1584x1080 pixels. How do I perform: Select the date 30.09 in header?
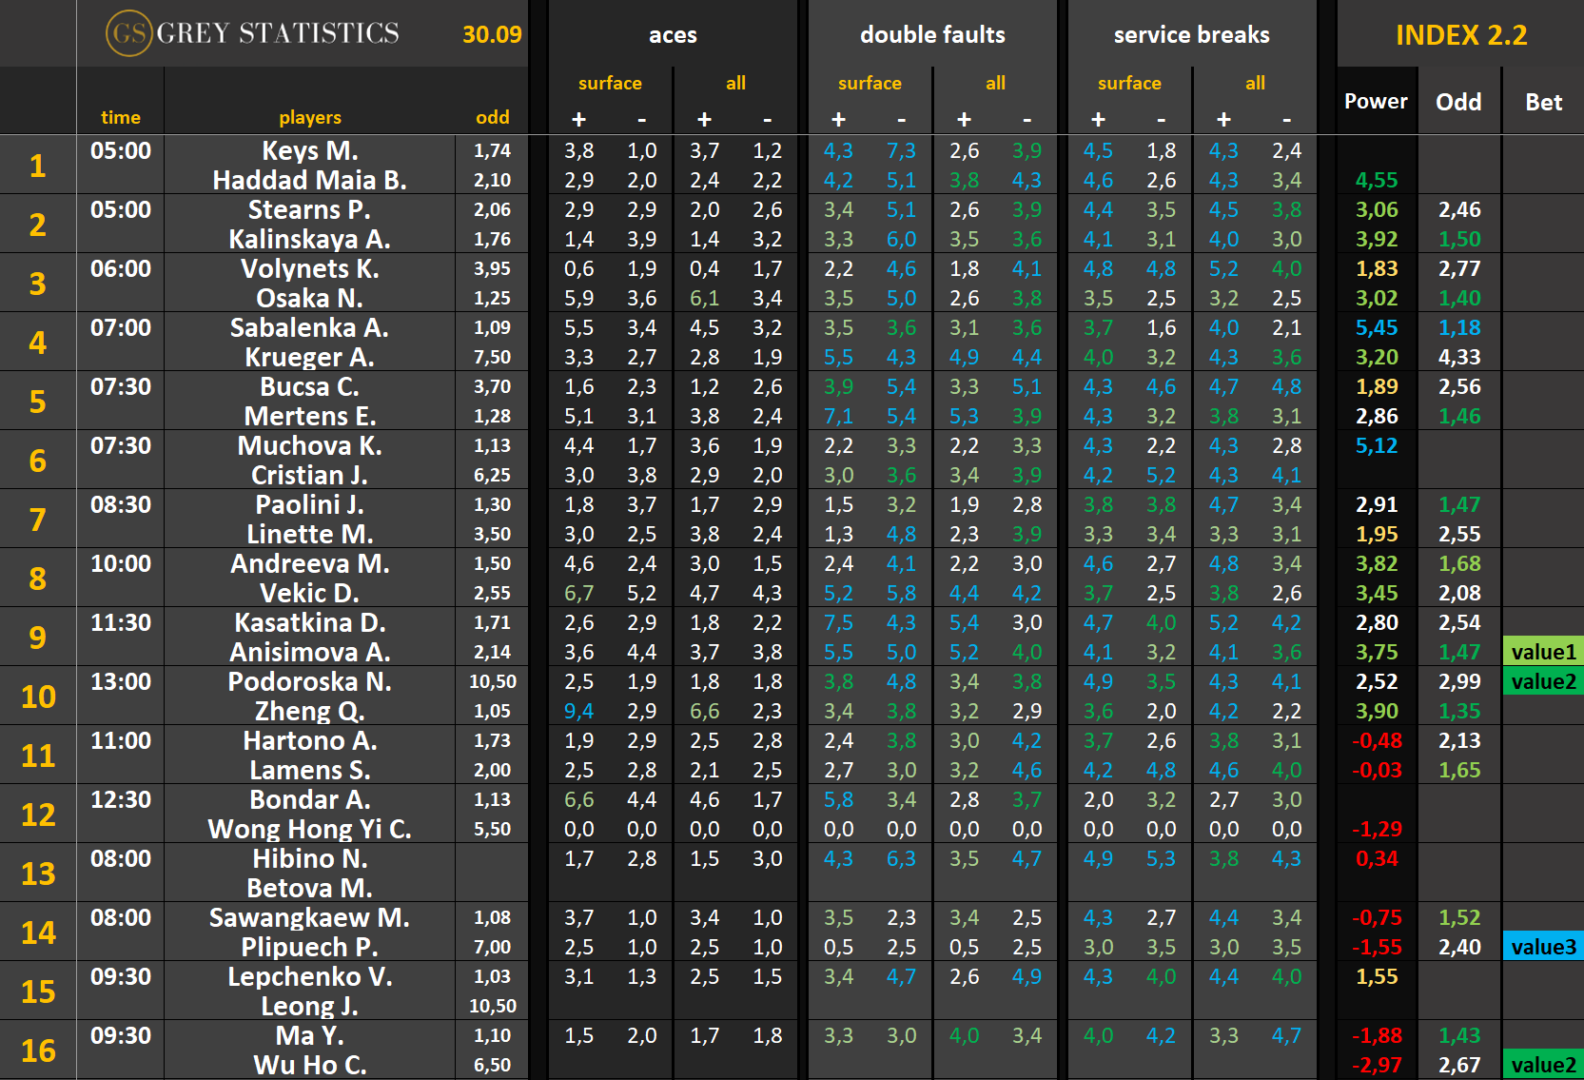tap(492, 34)
